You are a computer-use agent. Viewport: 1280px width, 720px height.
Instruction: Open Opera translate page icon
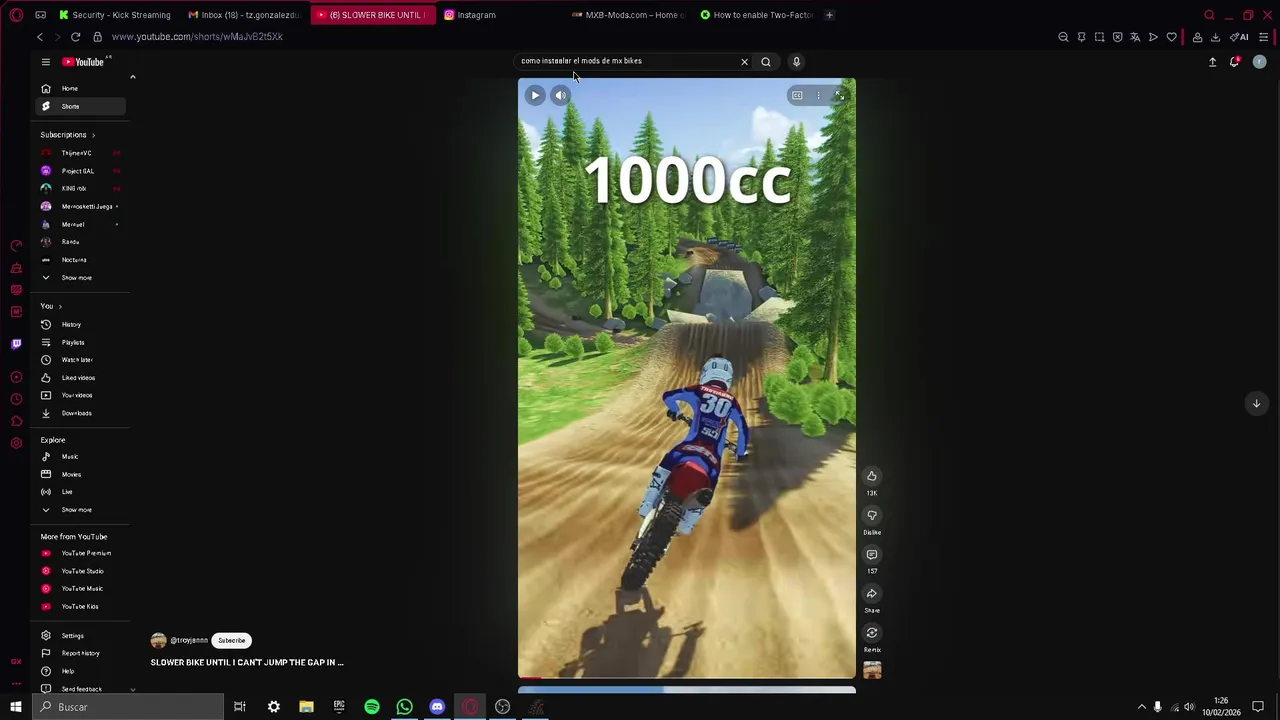(x=1135, y=37)
